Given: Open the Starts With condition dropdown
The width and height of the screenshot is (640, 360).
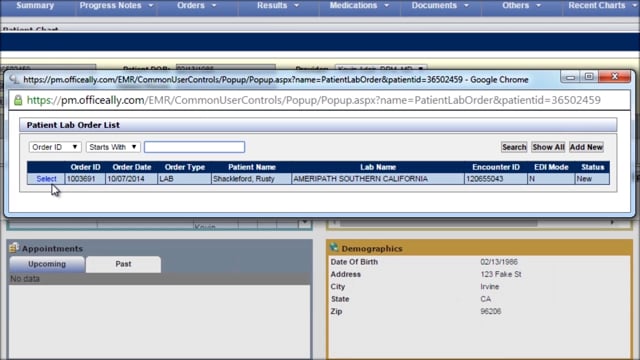Looking at the screenshot, I should pyautogui.click(x=113, y=147).
